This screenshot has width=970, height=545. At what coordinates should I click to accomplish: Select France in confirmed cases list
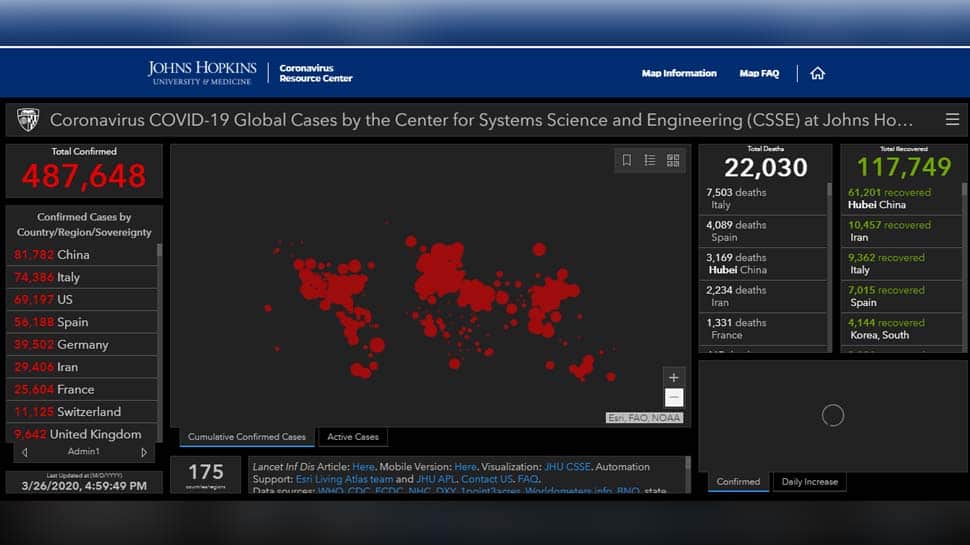(81, 389)
